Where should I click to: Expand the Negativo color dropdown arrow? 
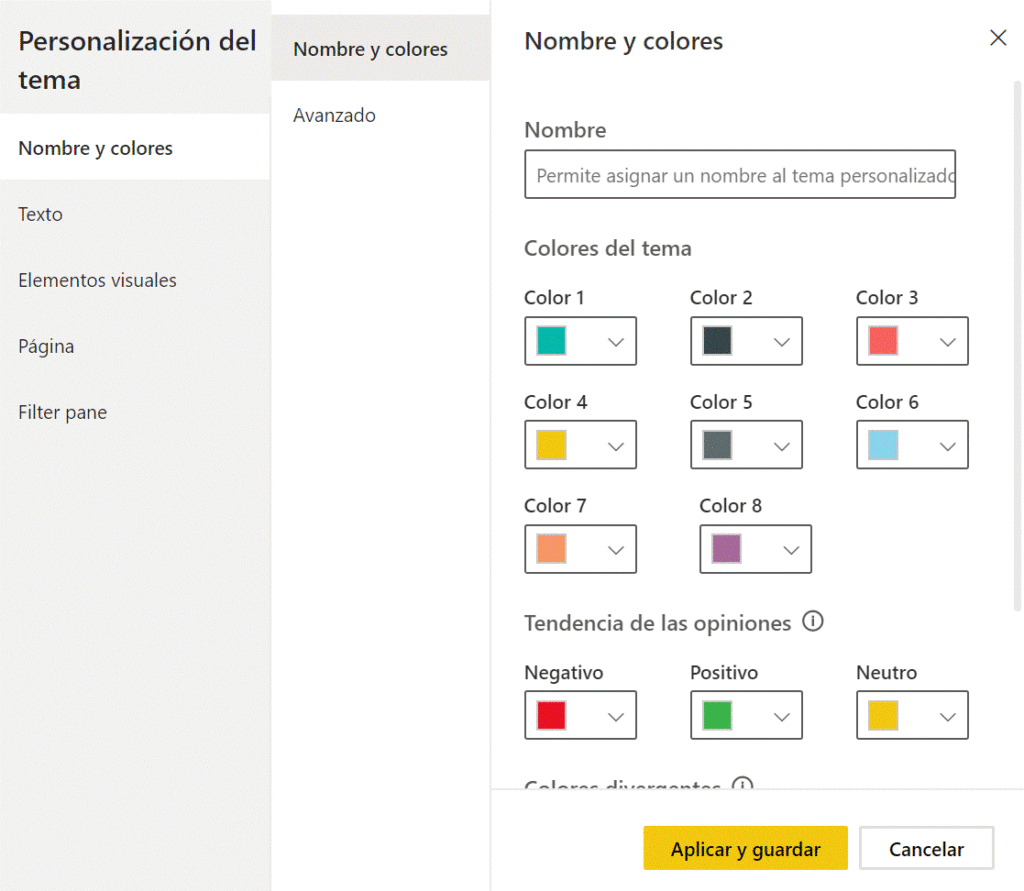click(x=616, y=717)
